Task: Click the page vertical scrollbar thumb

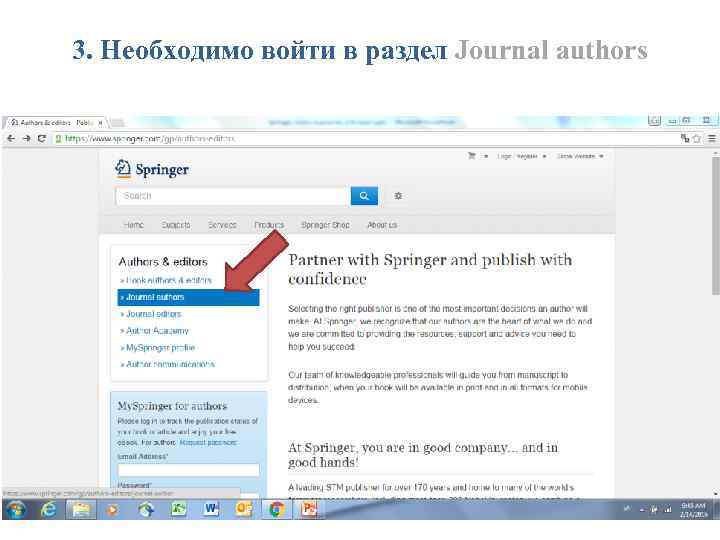Action: tap(715, 225)
